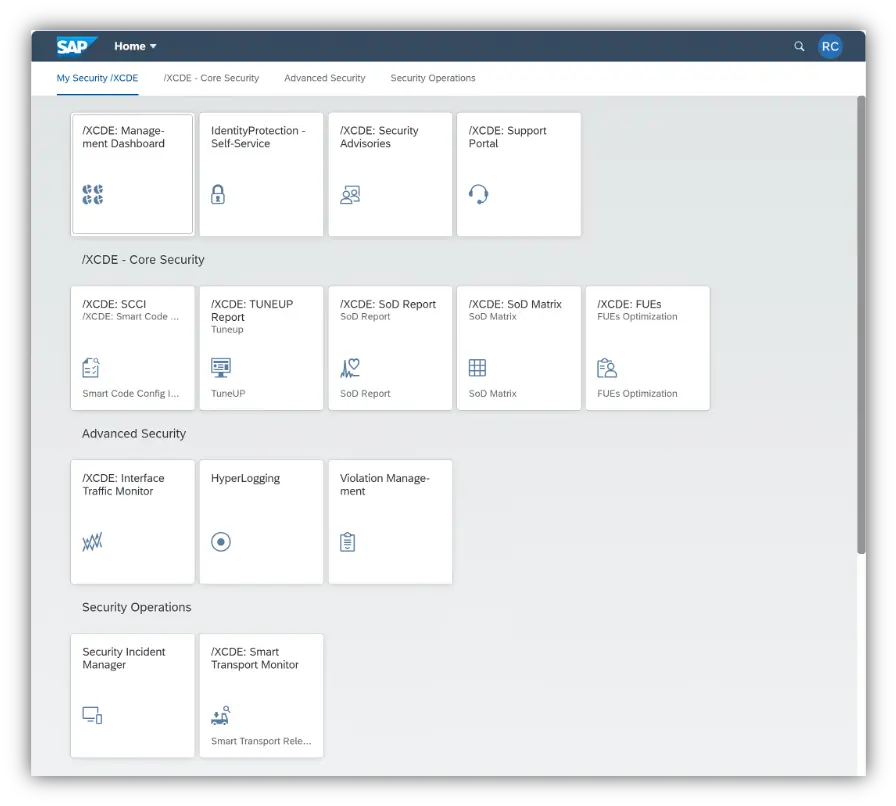
Task: Click 'Smart Transport Rele...' footer text
Action: (x=261, y=741)
